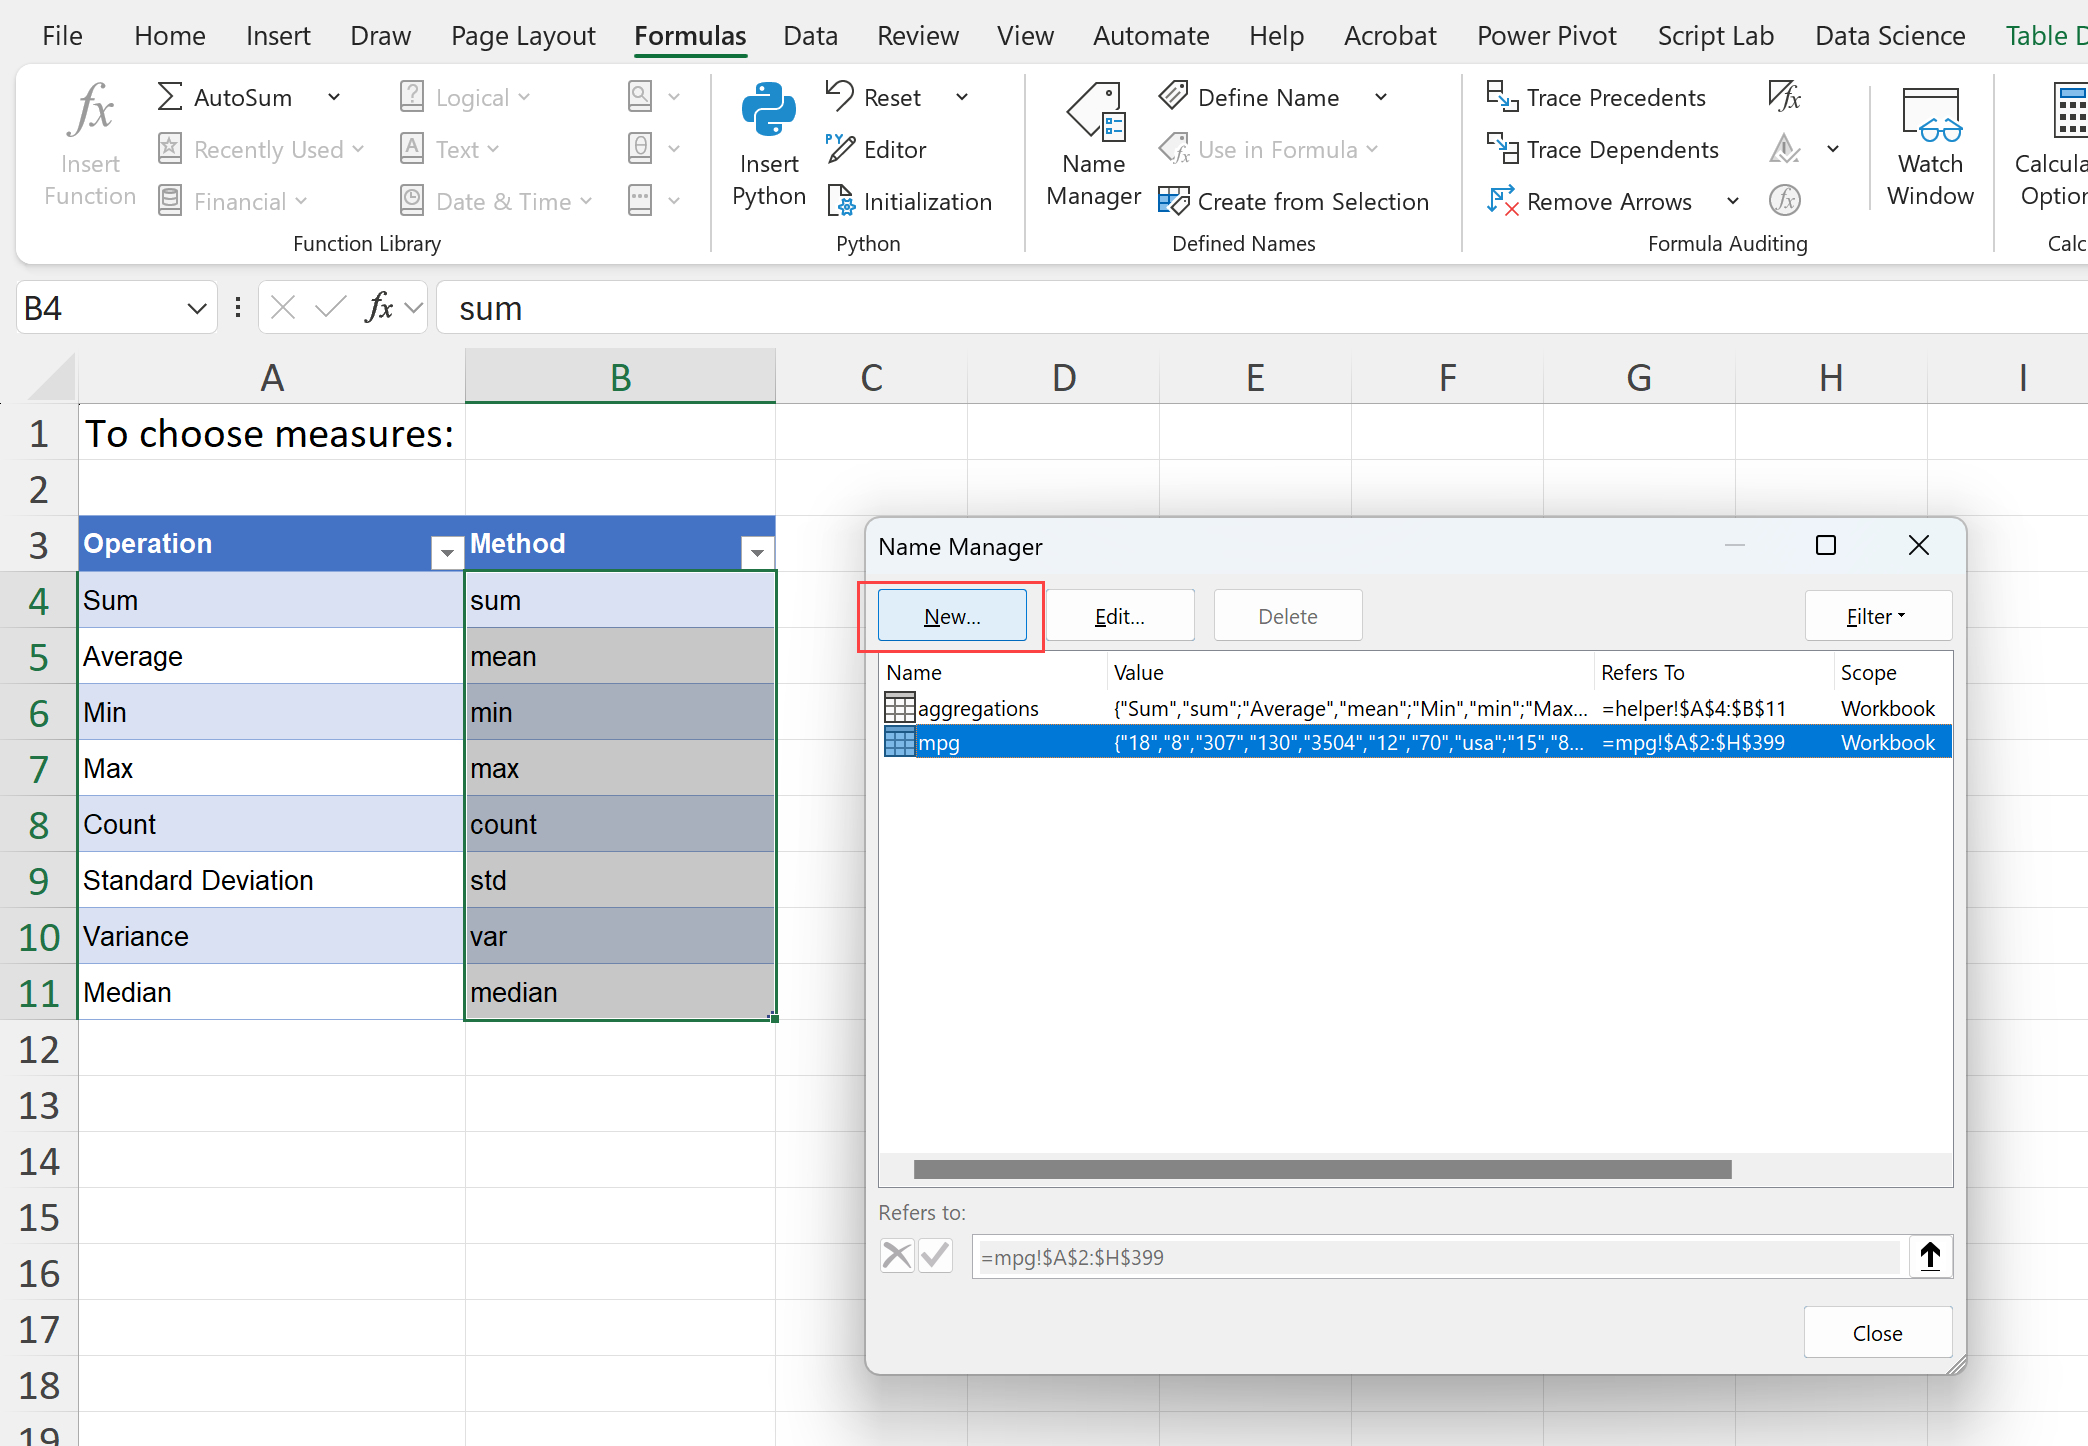
Task: Switch to the Data ribbon tab
Action: coord(810,36)
